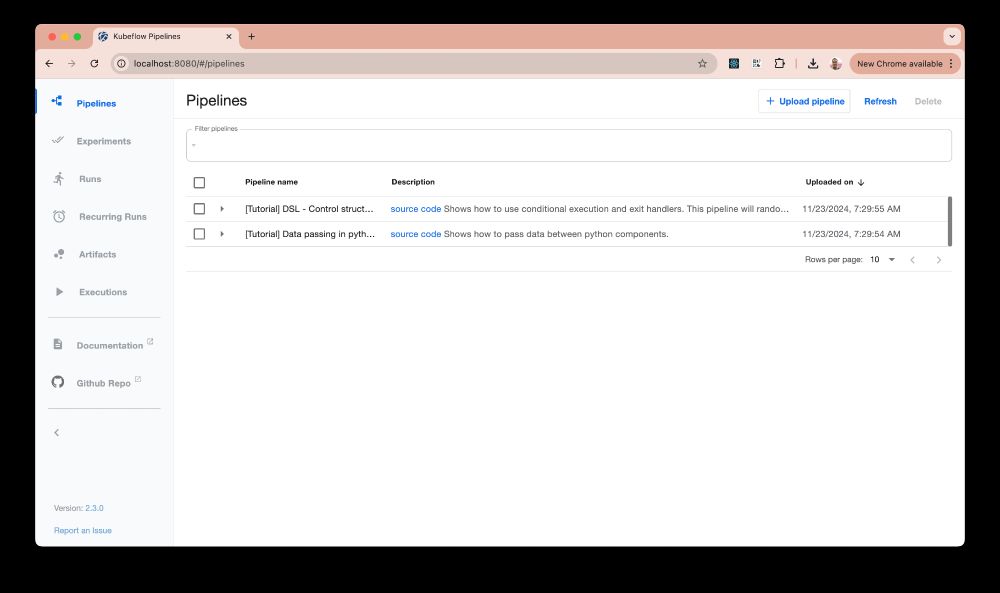Click the Artifacts bubbles icon
Viewport: 1000px width, 593px height.
[x=59, y=254]
